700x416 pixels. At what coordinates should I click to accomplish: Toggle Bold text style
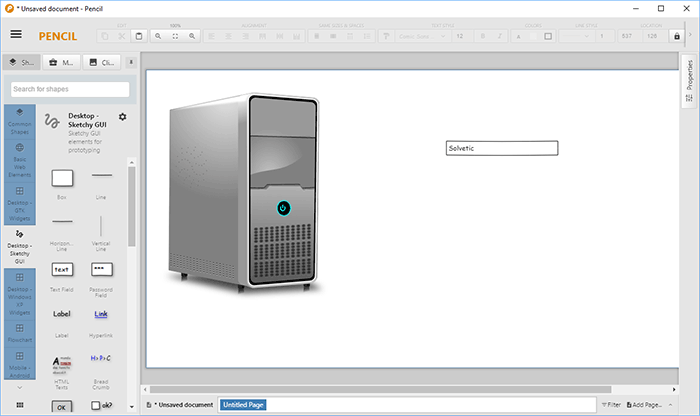coord(483,36)
